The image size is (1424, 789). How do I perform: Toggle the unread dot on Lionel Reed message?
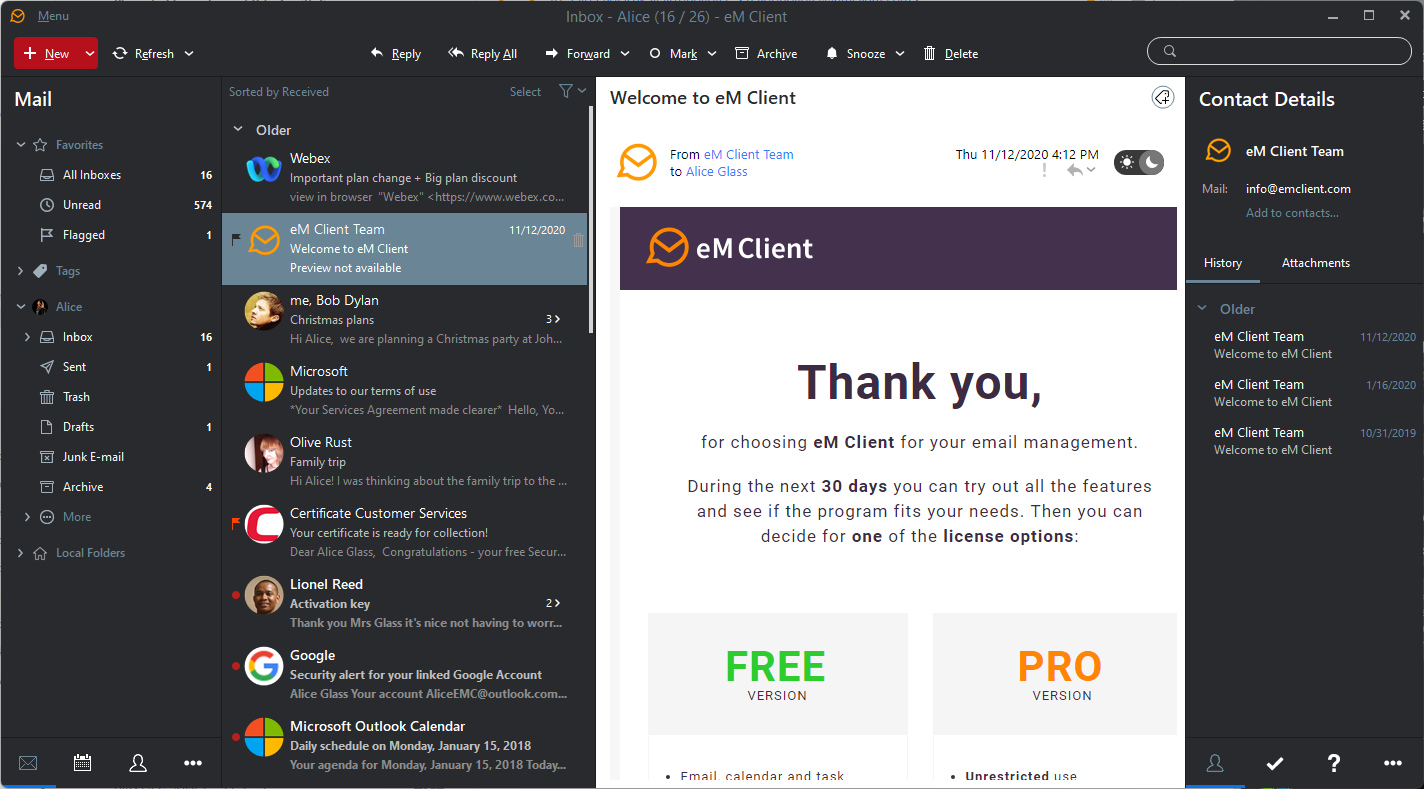(x=236, y=595)
